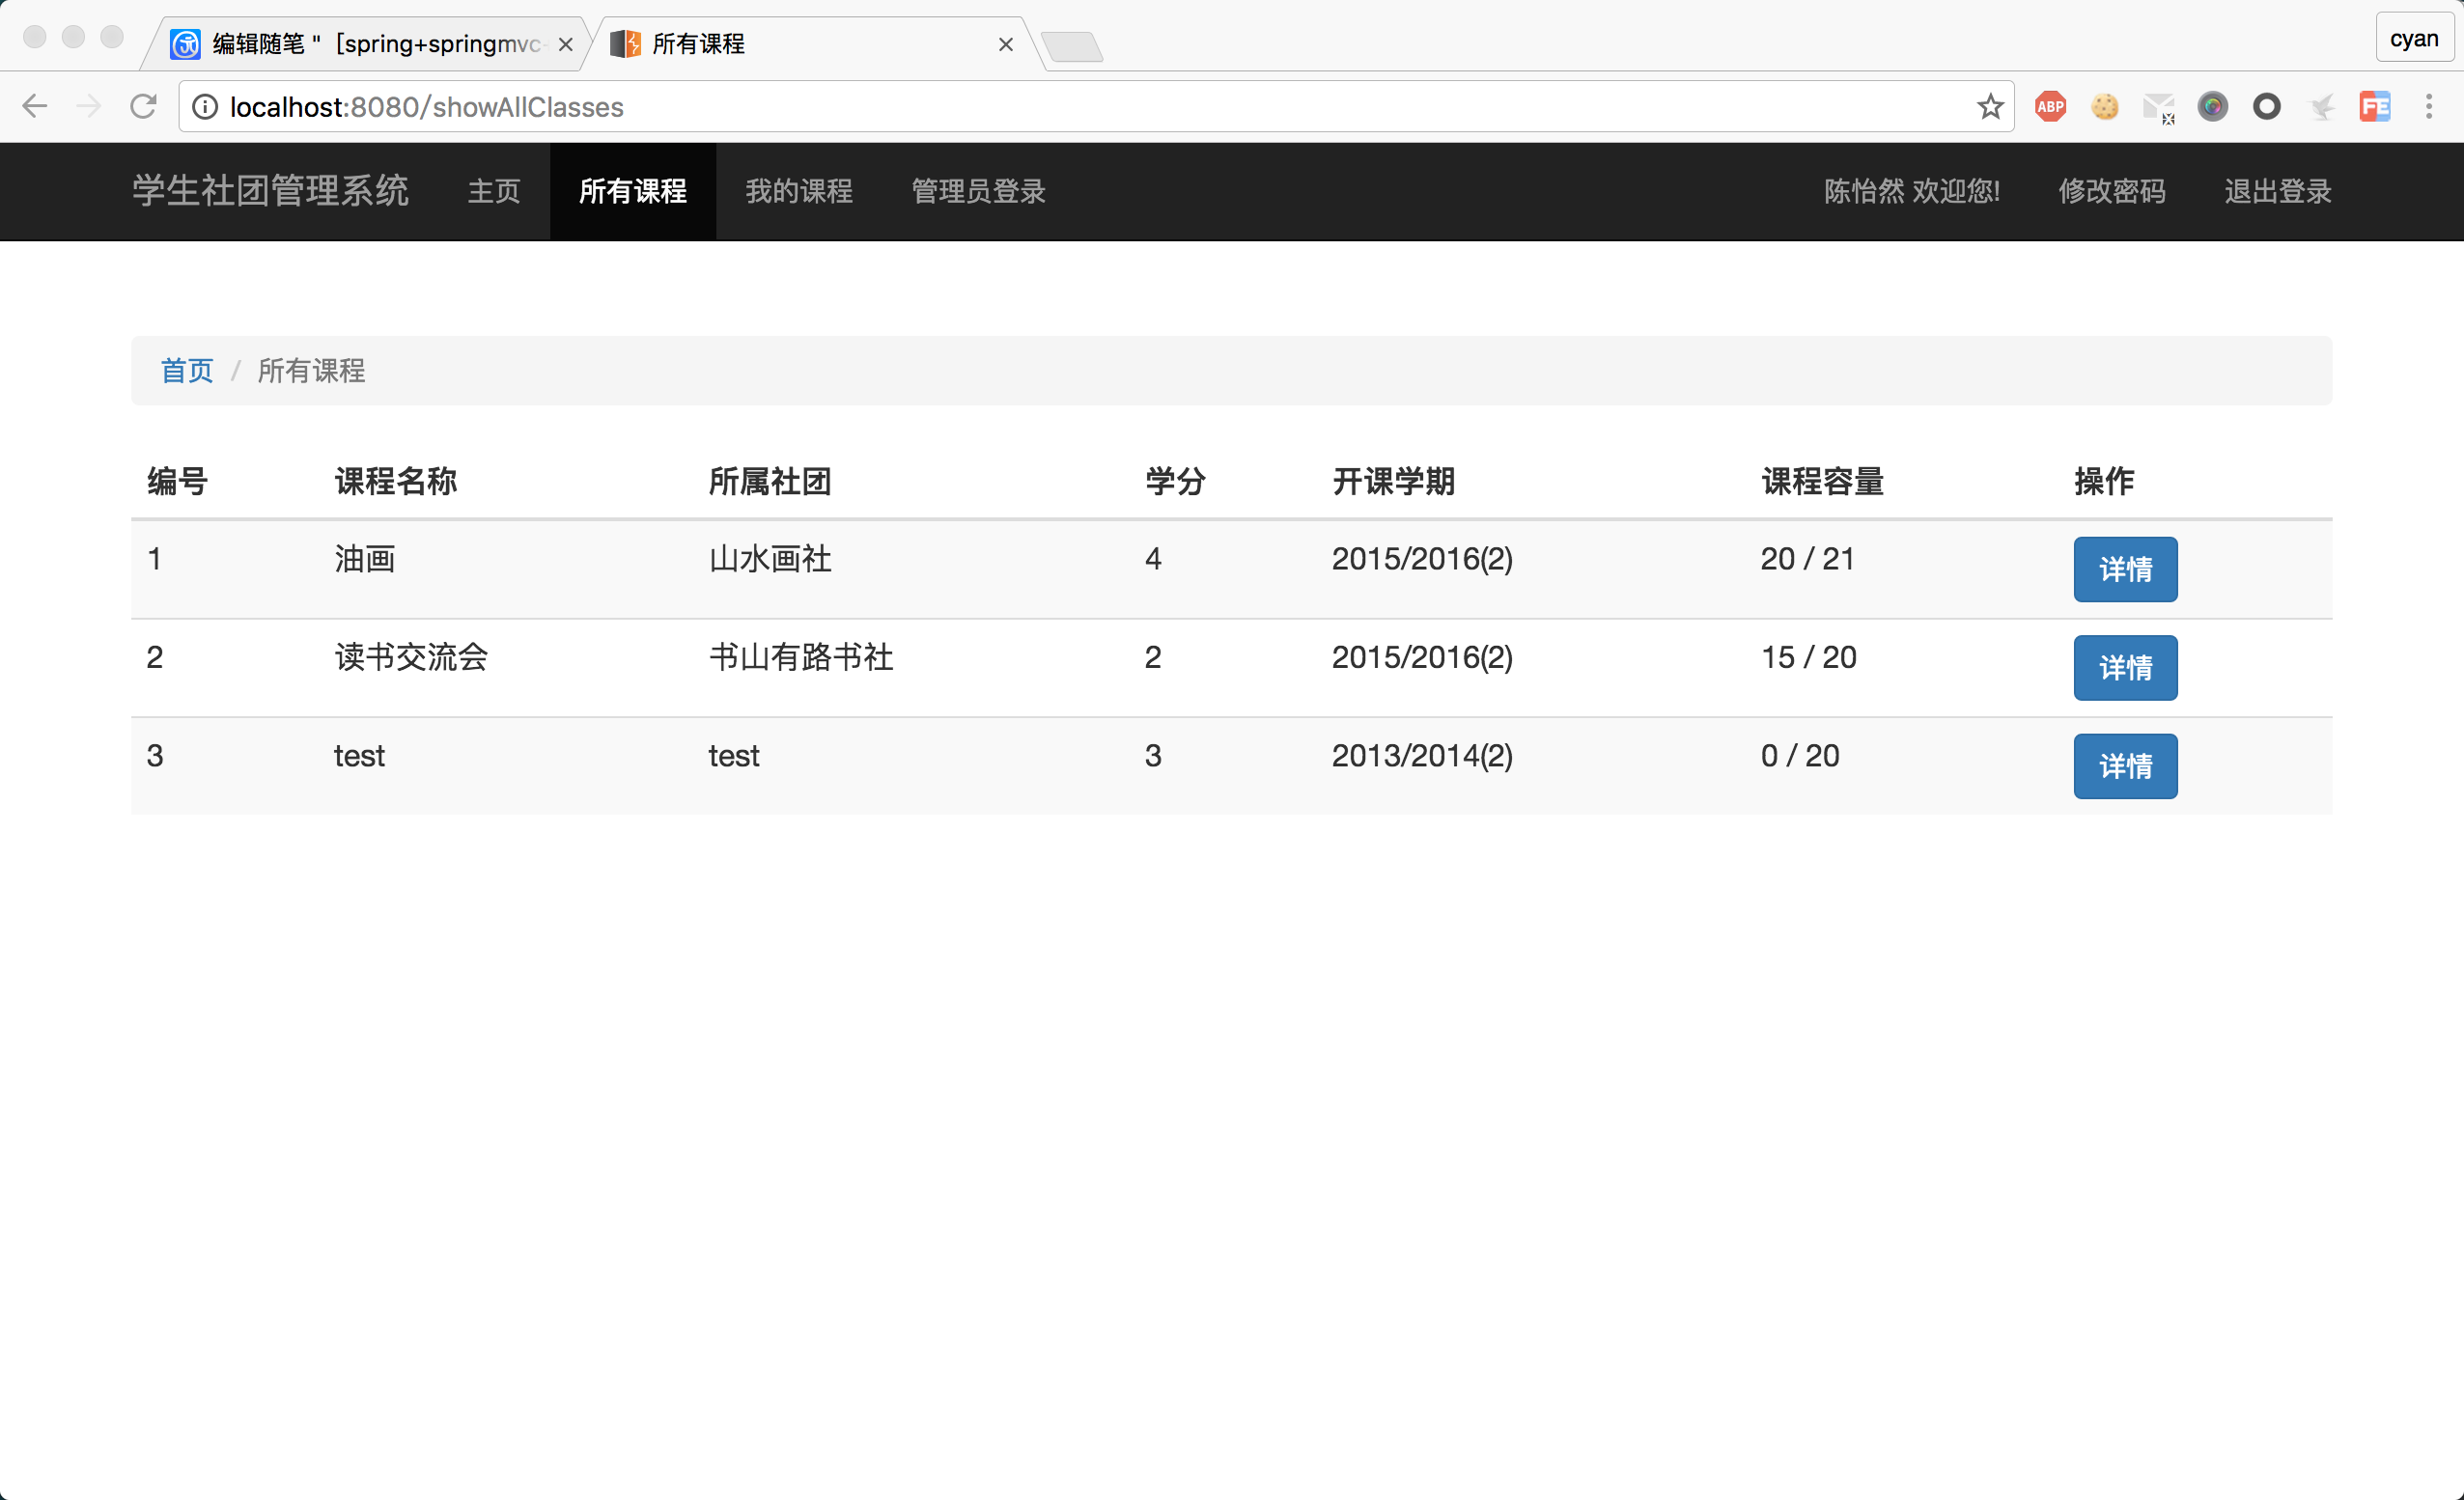2464x1500 pixels.
Task: View site information for localhost
Action: coord(205,106)
